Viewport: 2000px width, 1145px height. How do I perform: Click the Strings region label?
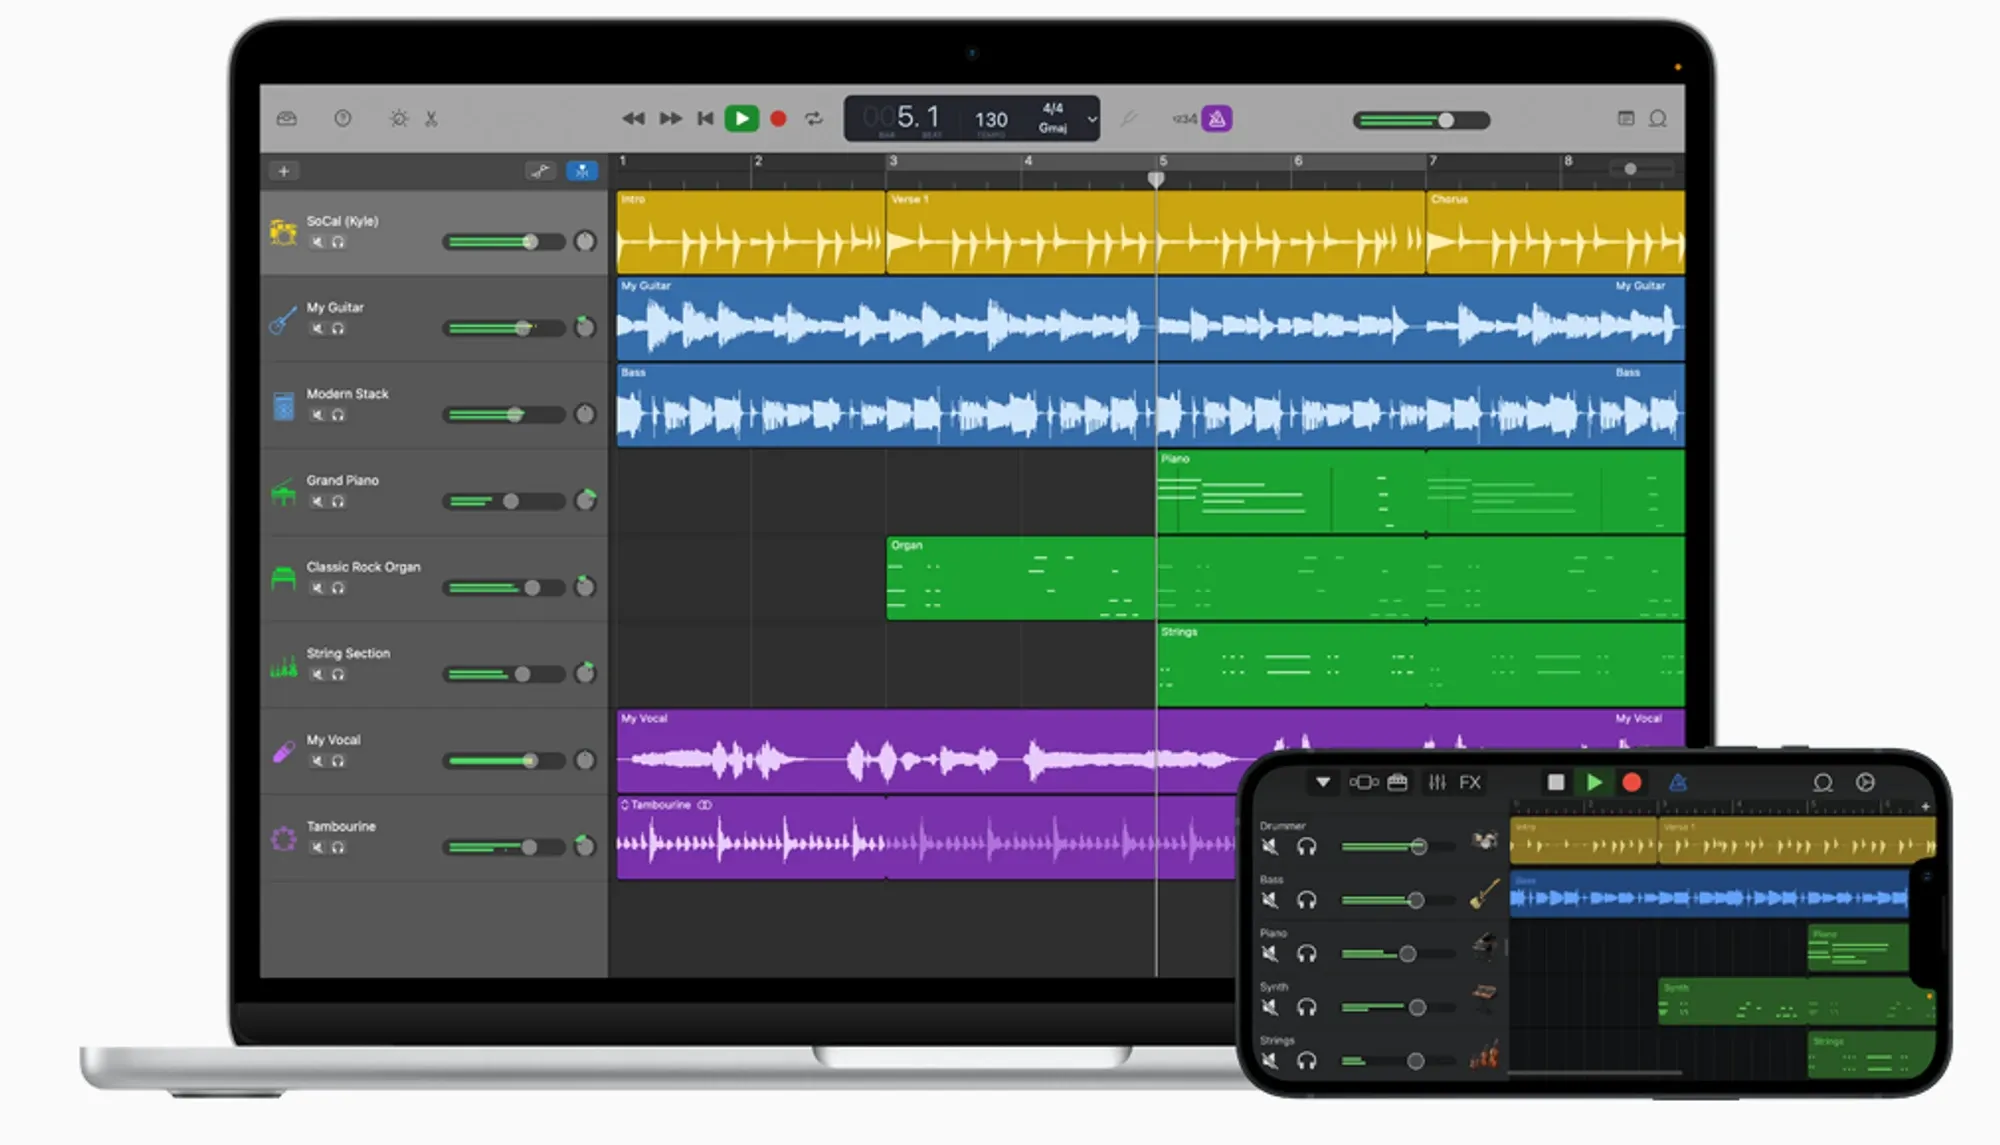[x=1179, y=632]
